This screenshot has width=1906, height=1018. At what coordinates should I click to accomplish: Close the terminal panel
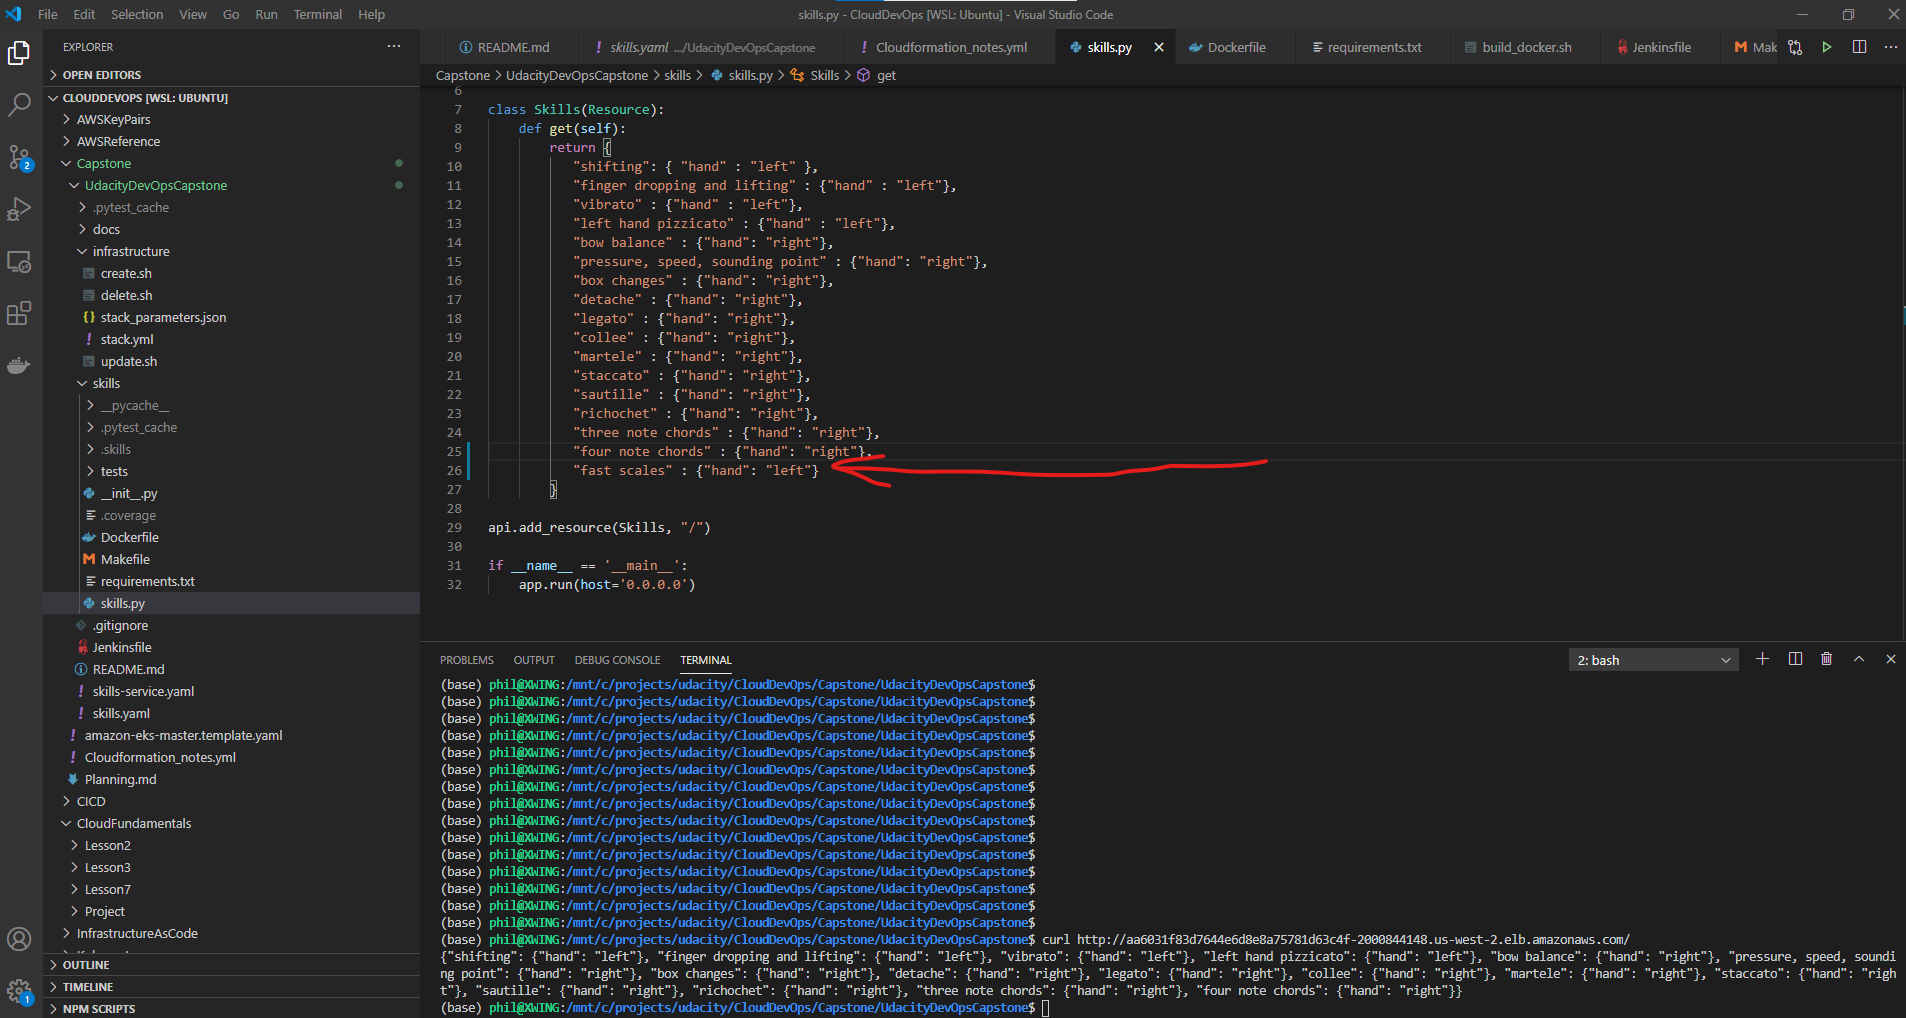[1891, 659]
